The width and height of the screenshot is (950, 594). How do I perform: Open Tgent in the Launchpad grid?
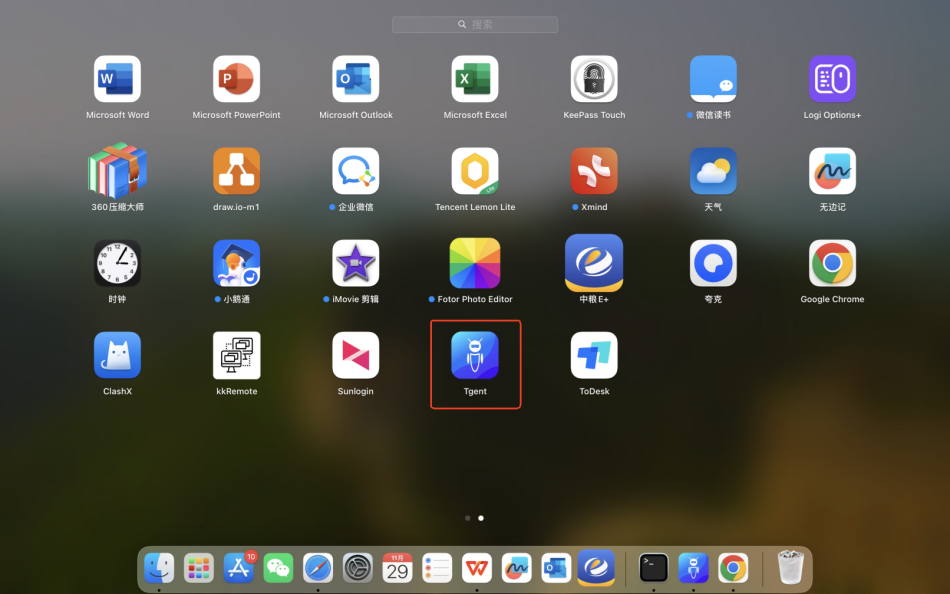[x=474, y=355]
